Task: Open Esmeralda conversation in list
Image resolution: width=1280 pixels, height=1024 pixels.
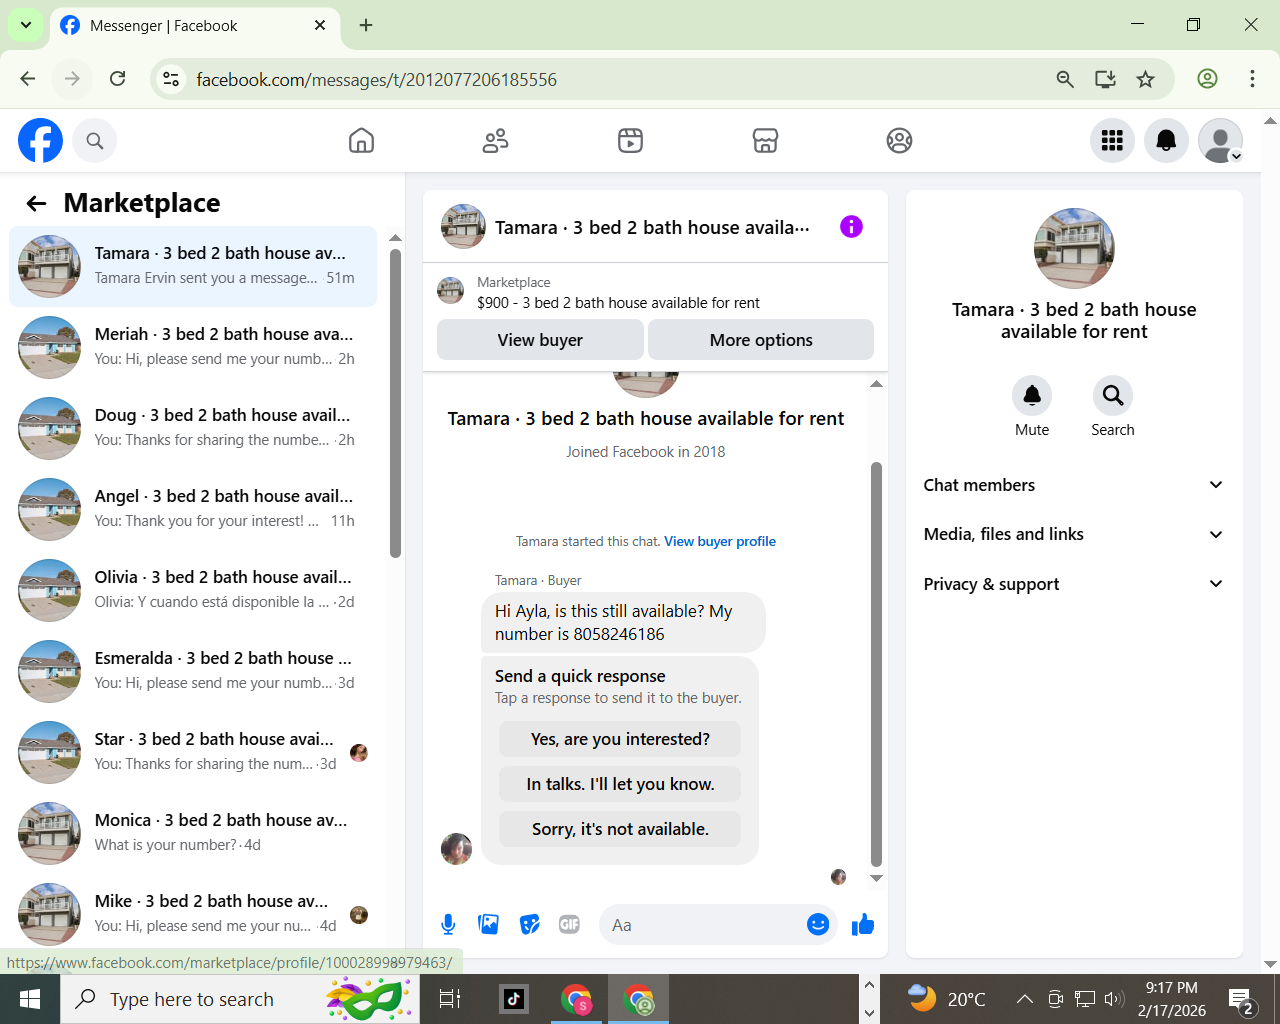Action: (193, 671)
